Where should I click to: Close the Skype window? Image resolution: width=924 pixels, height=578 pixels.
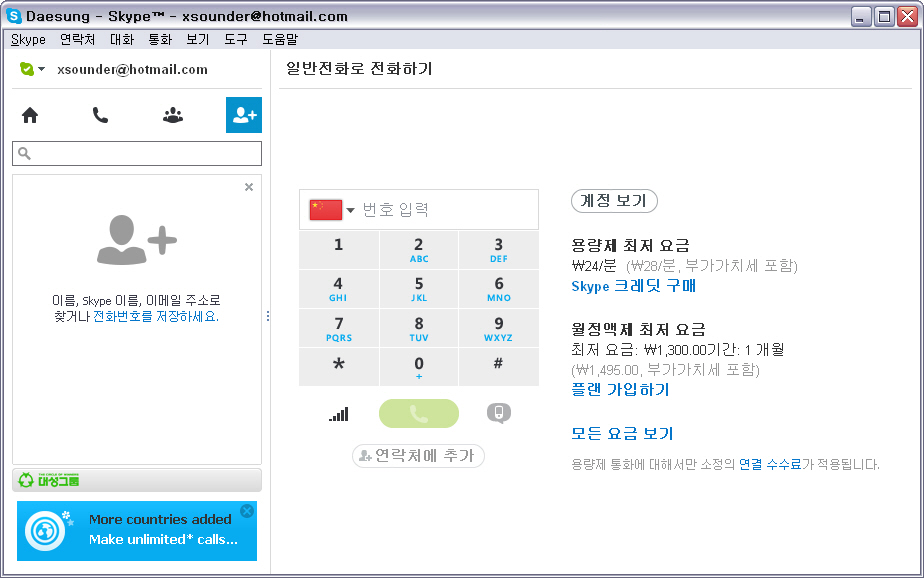pyautogui.click(x=908, y=16)
